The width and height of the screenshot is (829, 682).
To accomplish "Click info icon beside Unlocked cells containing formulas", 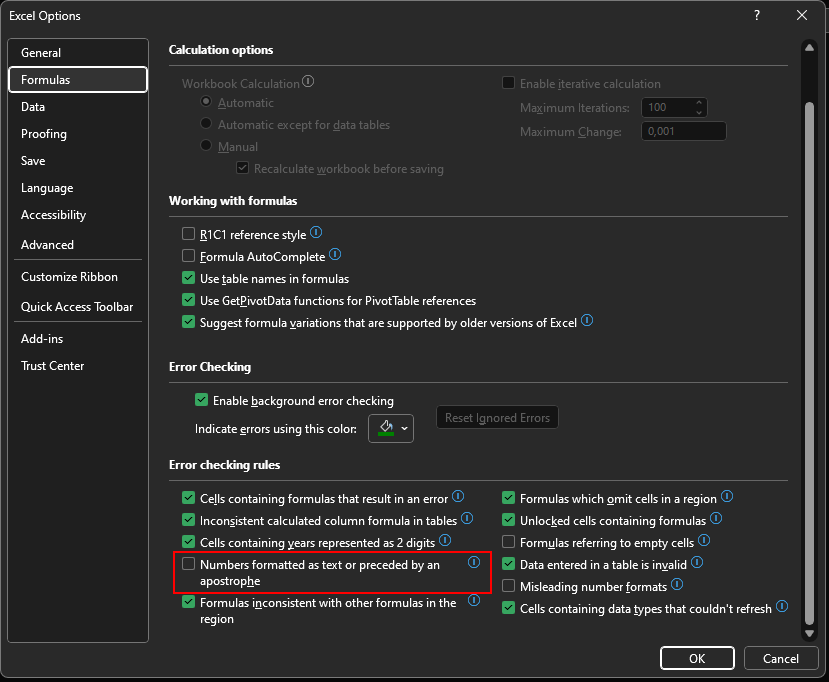I will click(716, 519).
